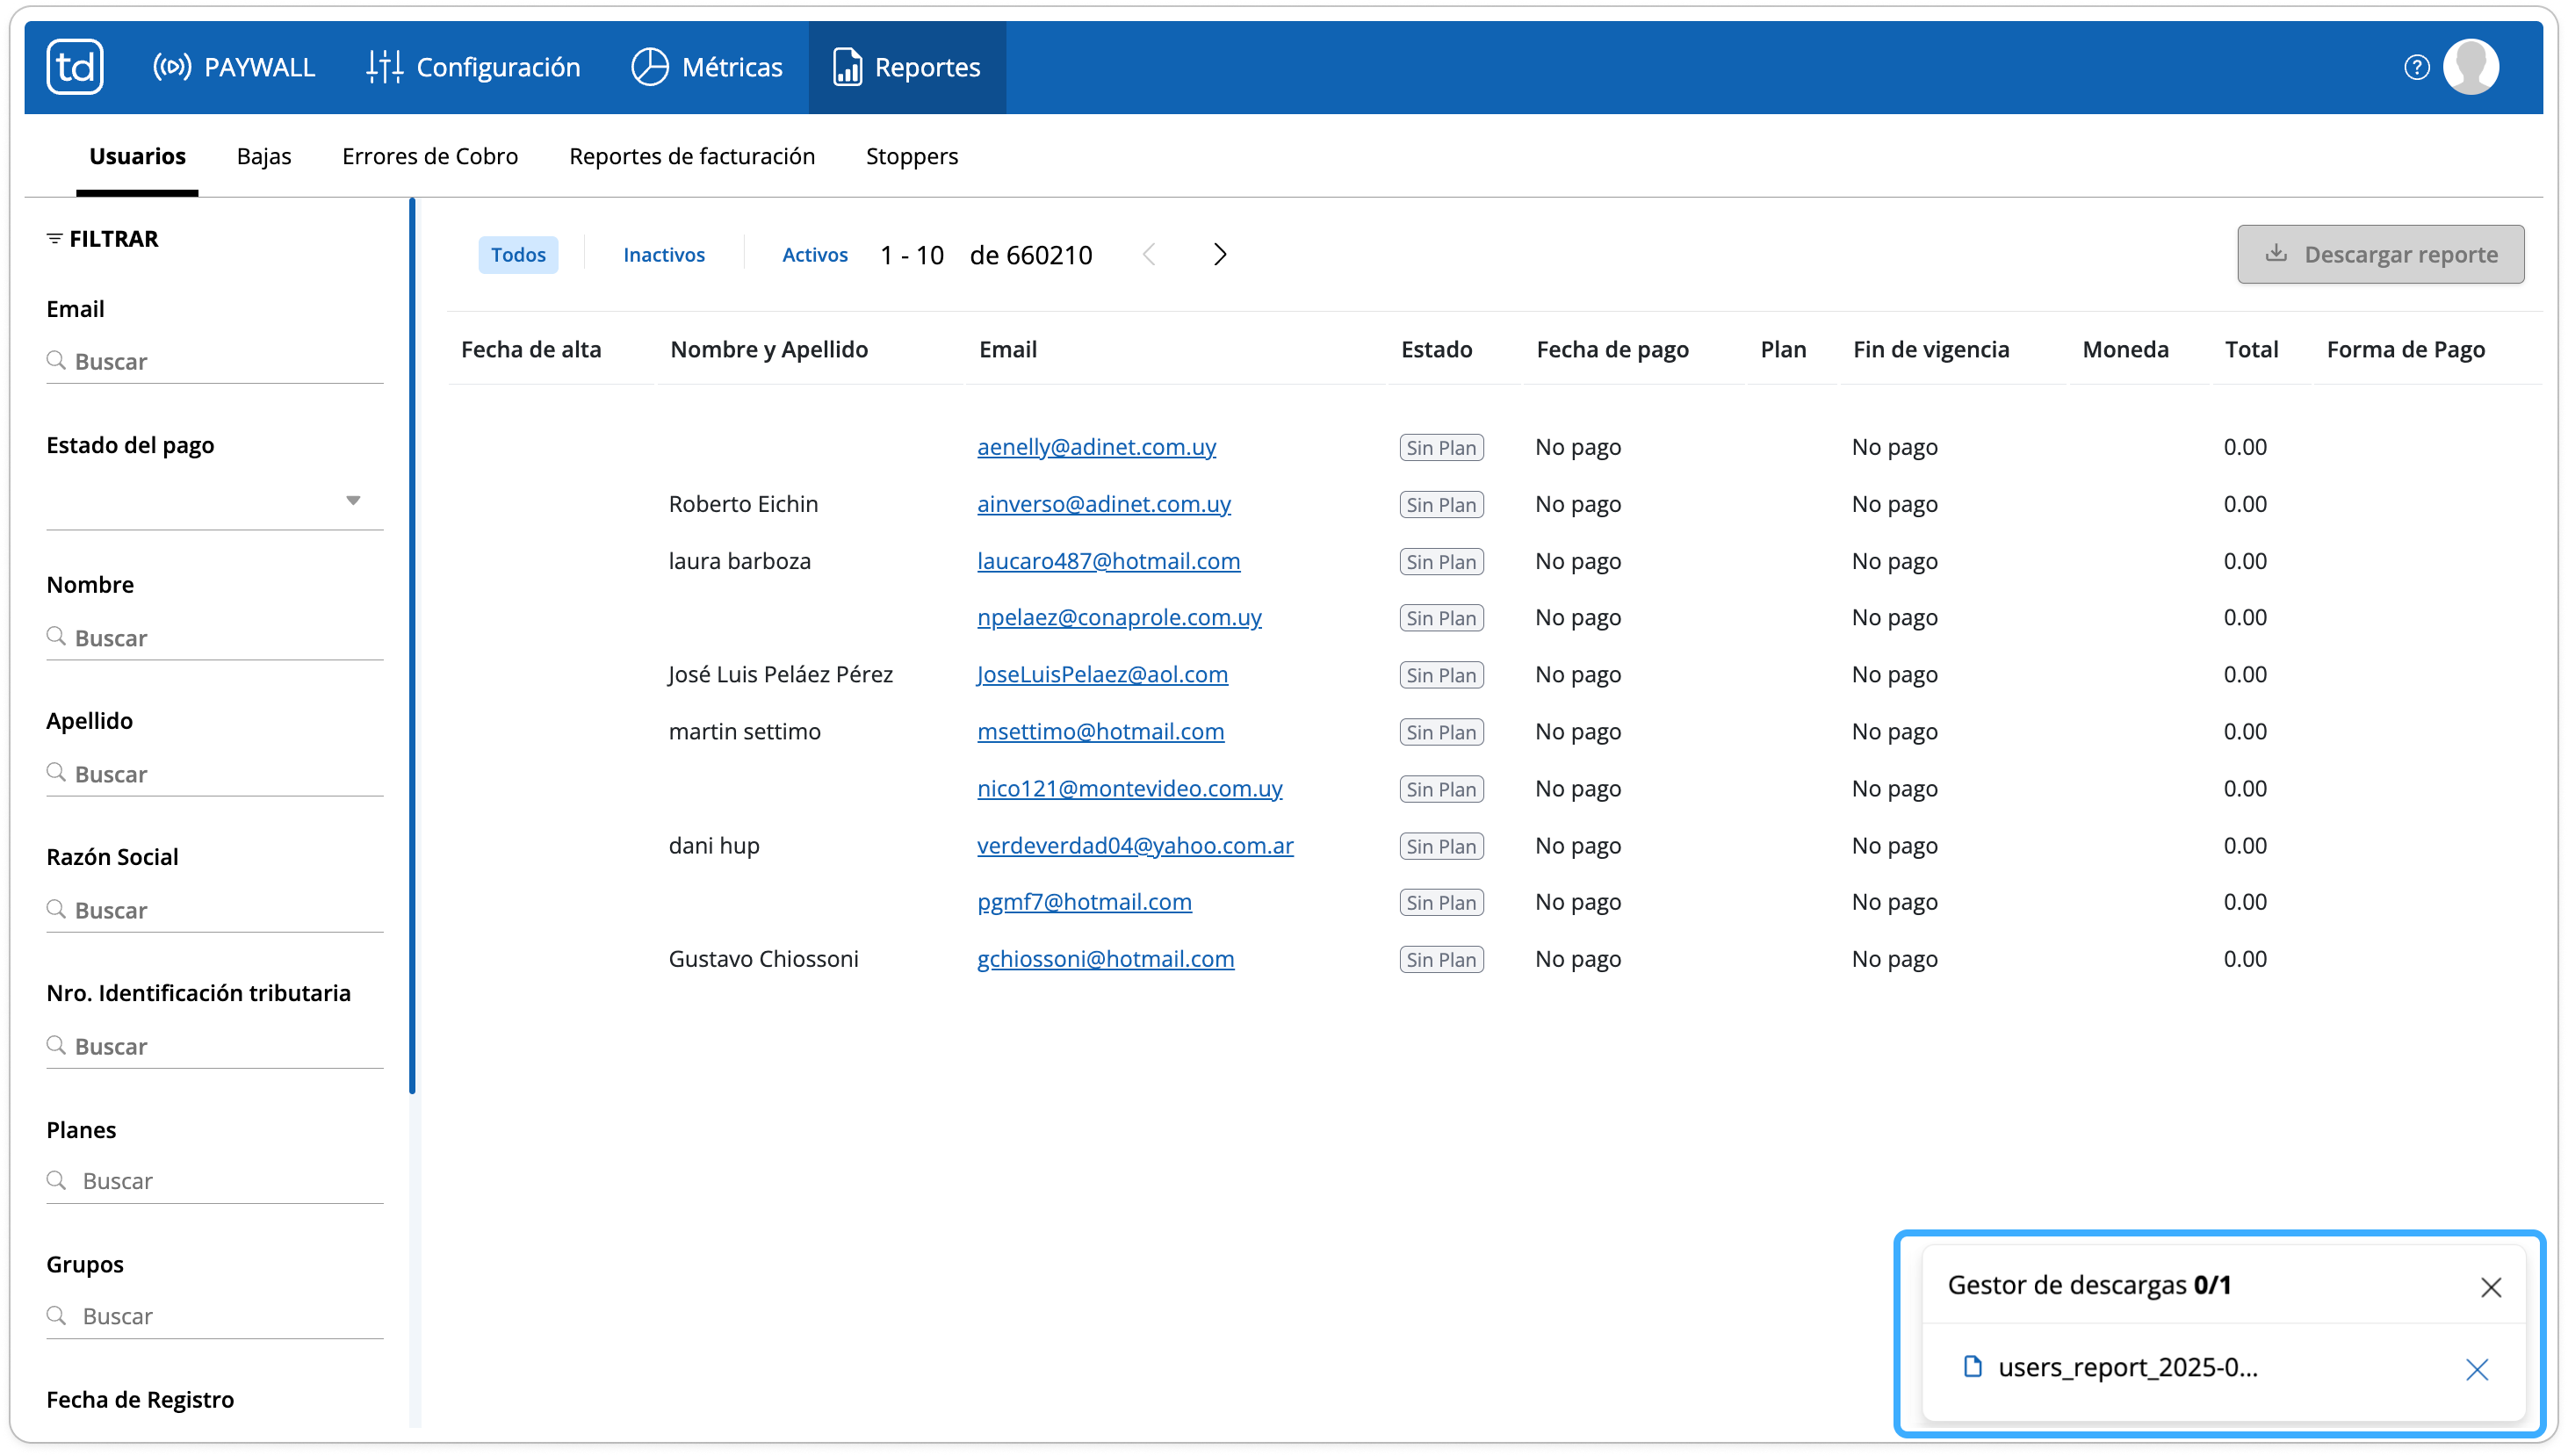The image size is (2568, 1456).
Task: Focus the Nombre search field
Action: pos(215,638)
